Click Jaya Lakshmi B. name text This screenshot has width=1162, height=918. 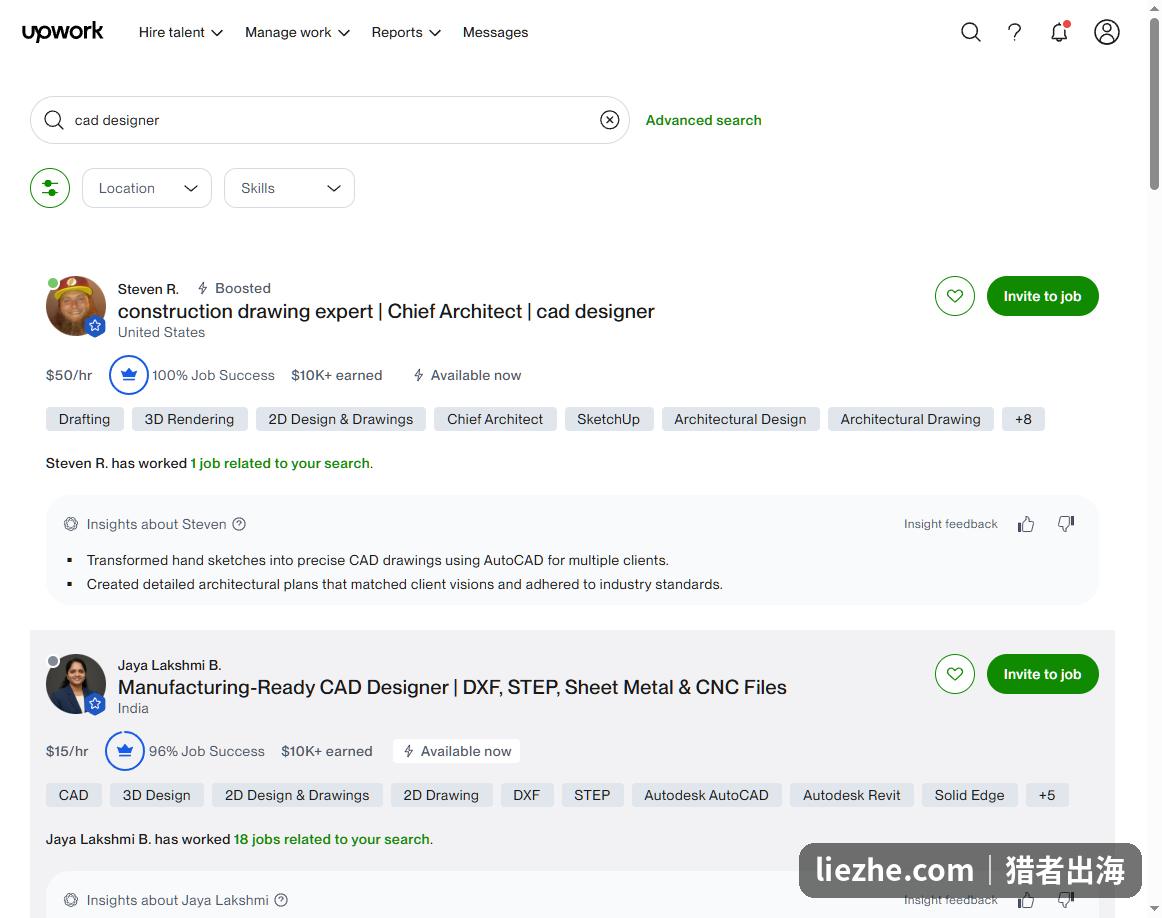(x=170, y=665)
